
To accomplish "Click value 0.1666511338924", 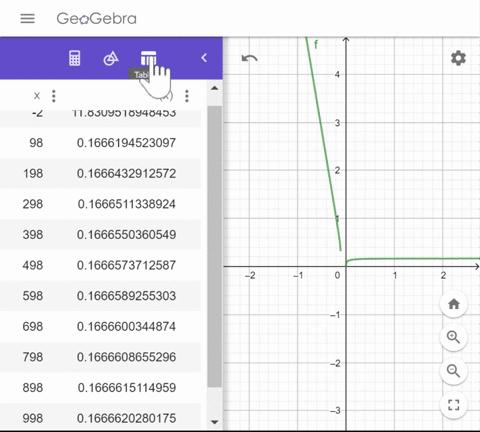I will (126, 204).
